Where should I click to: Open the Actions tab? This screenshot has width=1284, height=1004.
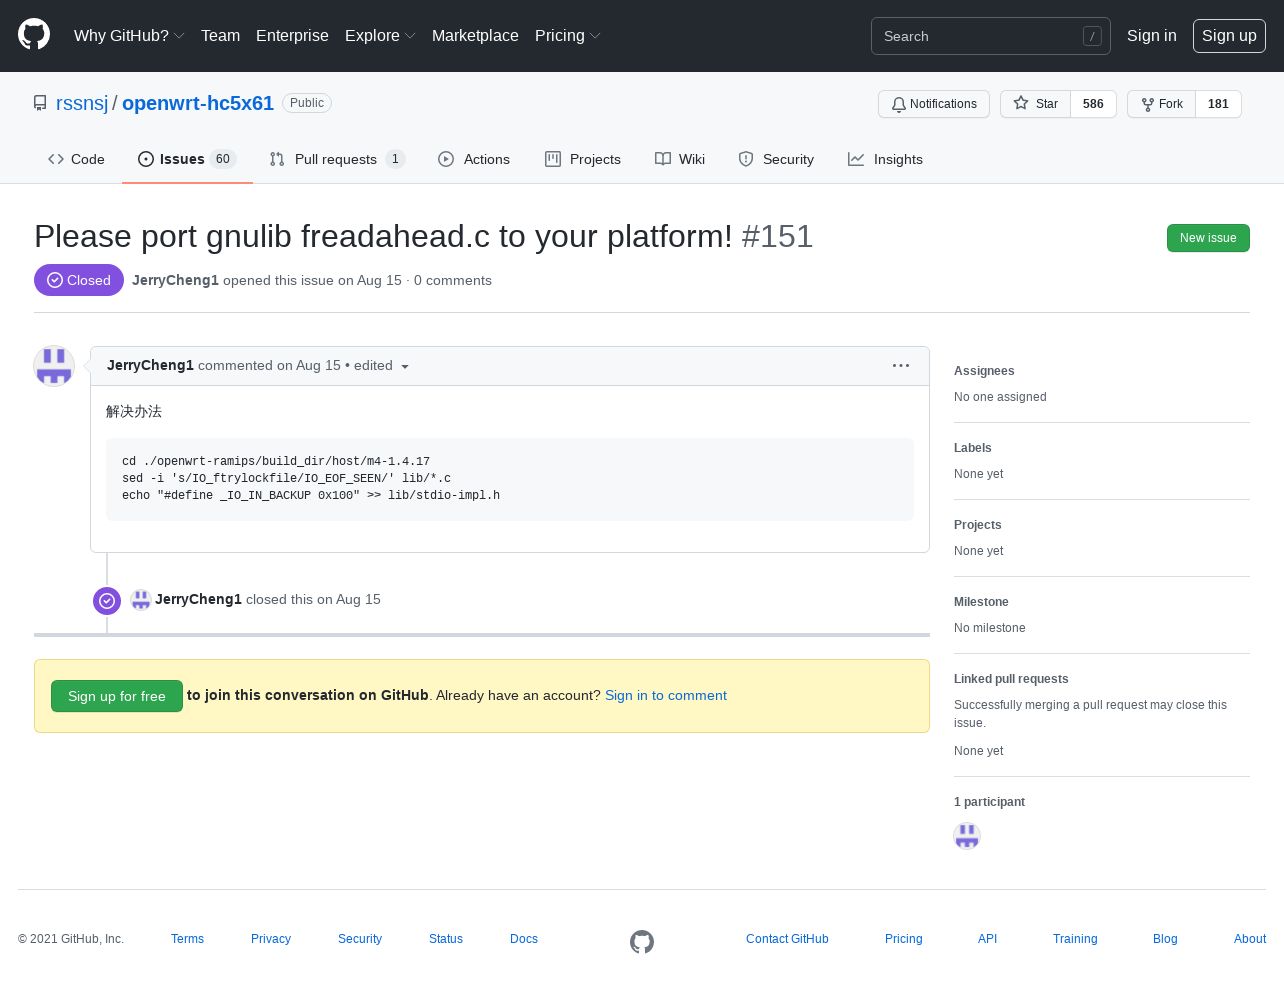pyautogui.click(x=474, y=159)
